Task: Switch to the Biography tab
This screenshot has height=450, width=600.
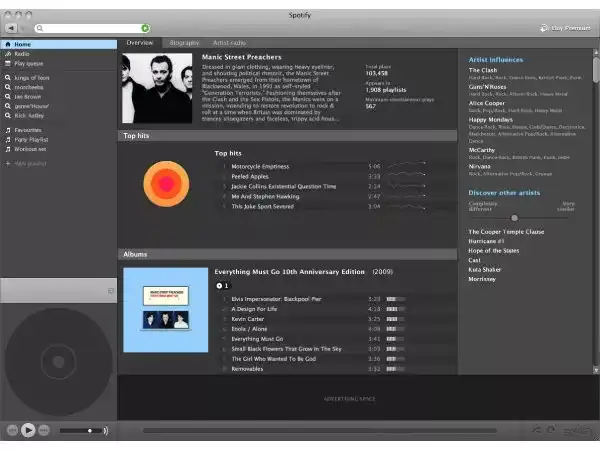Action: pos(184,43)
